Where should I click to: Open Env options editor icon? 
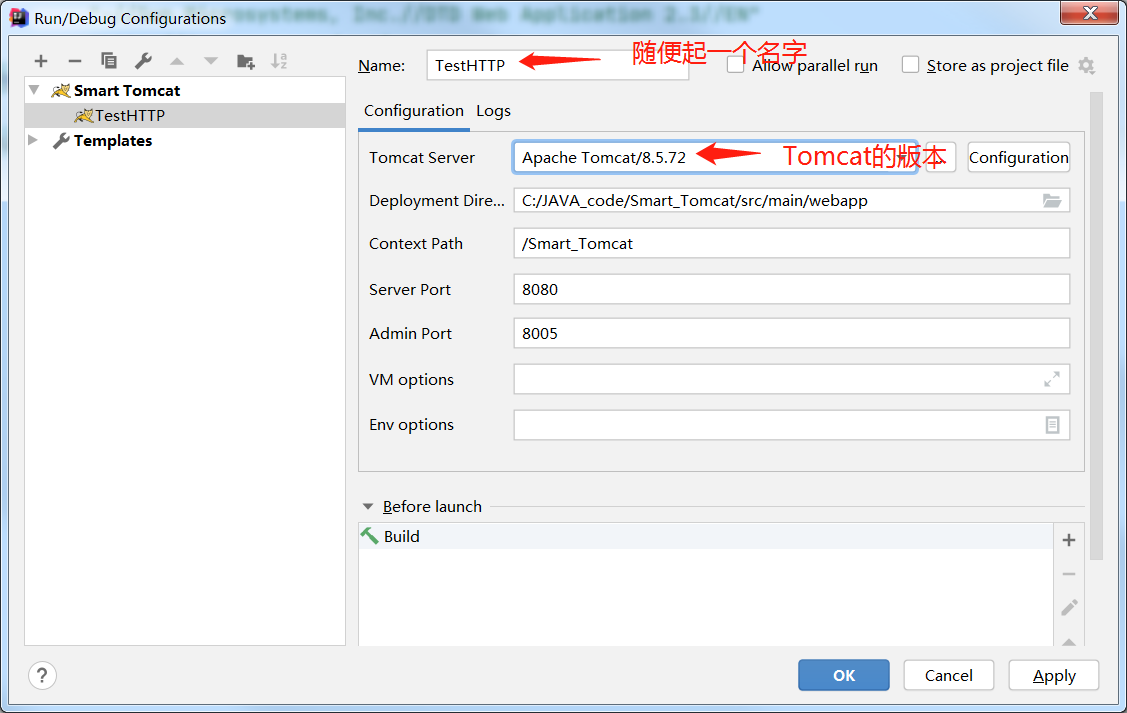click(1052, 425)
